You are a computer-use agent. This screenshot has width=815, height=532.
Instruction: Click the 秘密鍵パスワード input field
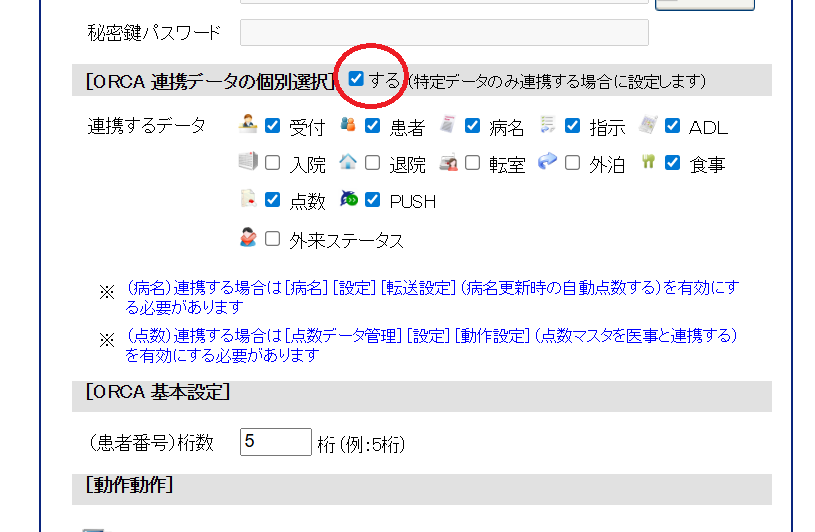[444, 33]
